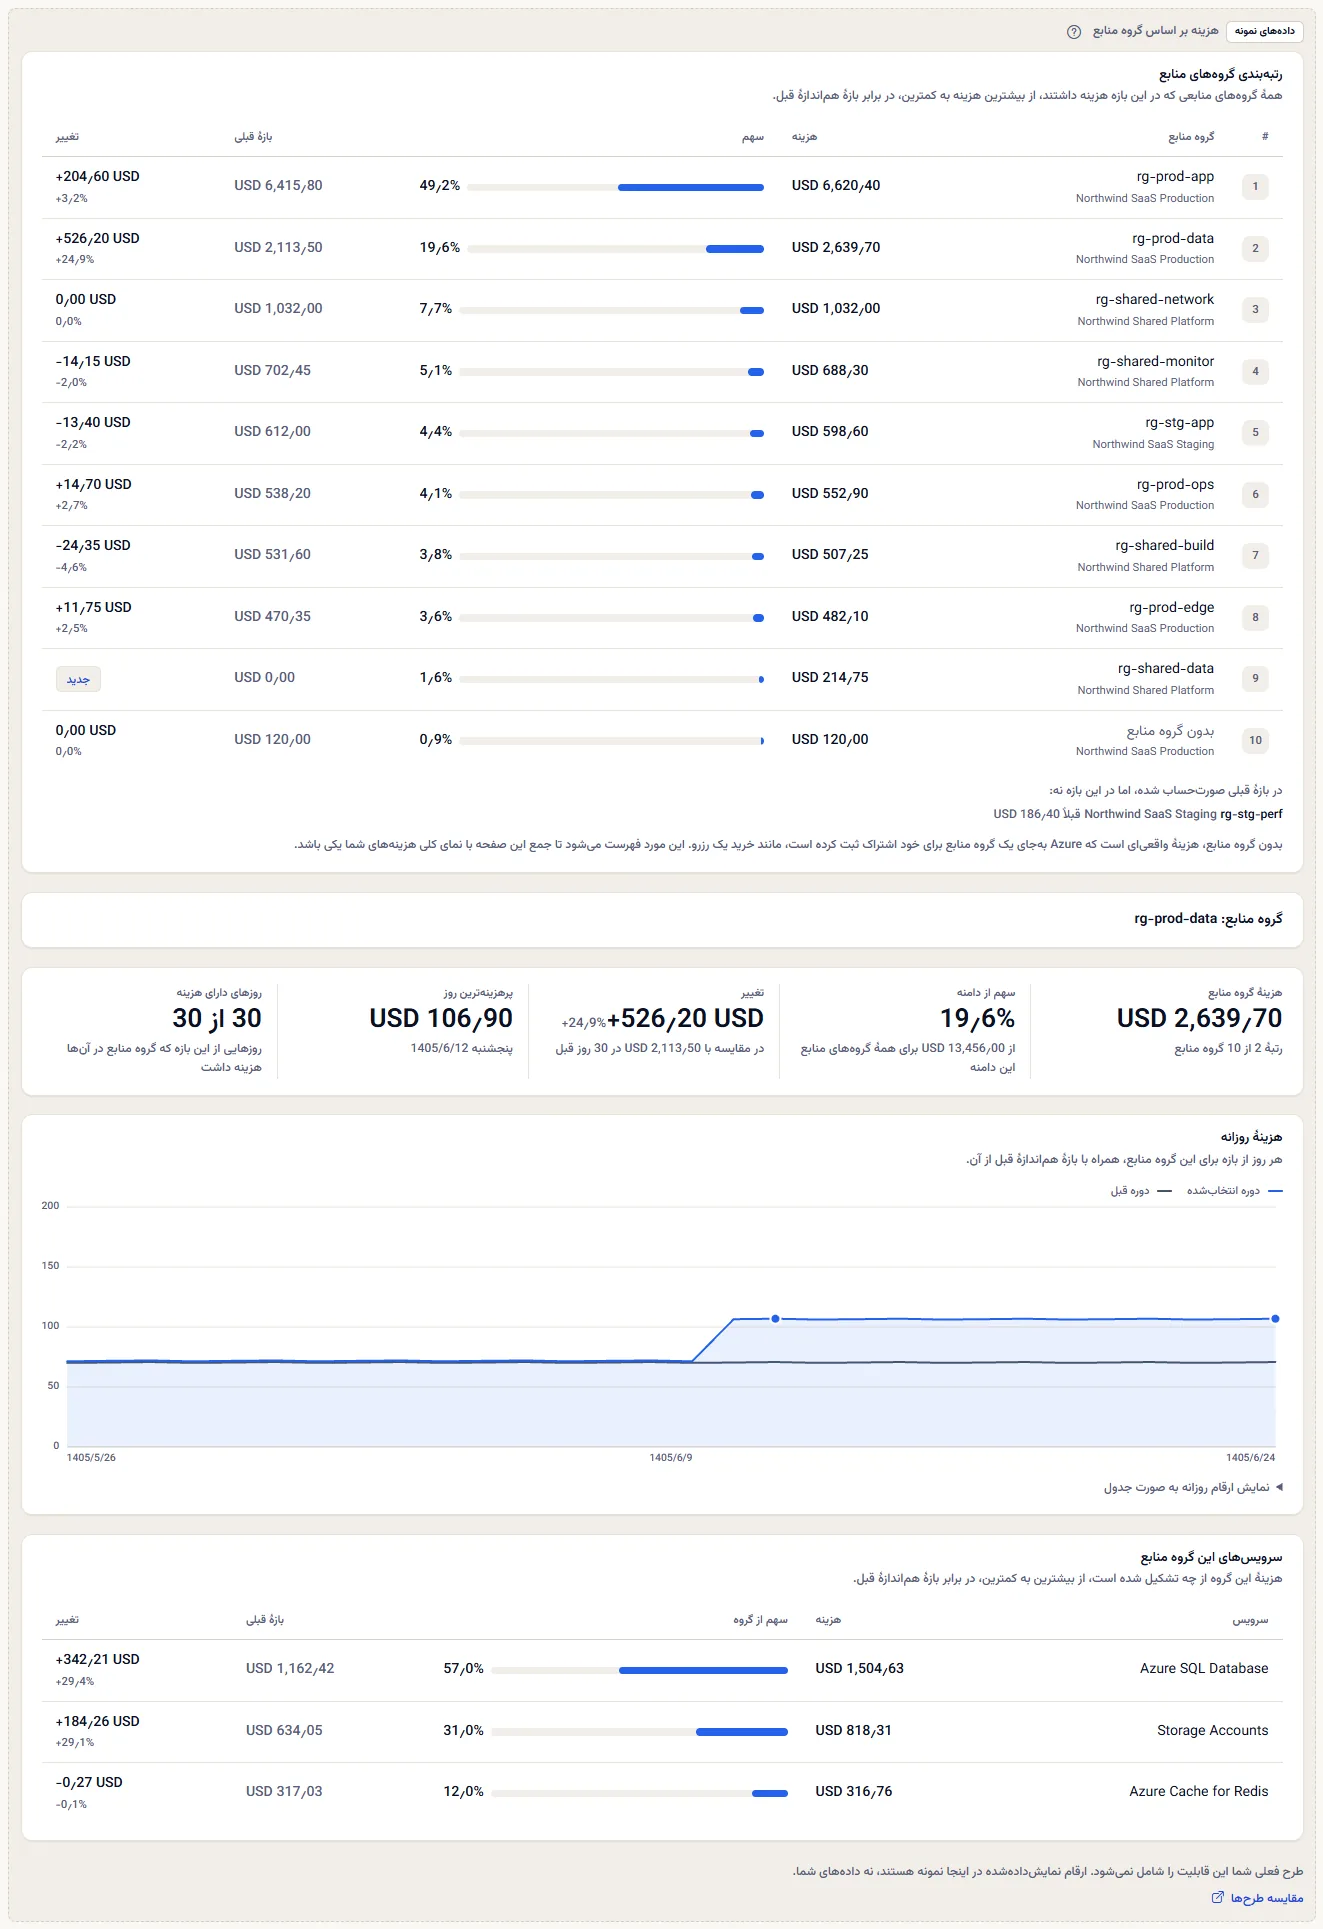
Task: Click the USD 2,639,70 group cost figure
Action: coord(1199,1018)
